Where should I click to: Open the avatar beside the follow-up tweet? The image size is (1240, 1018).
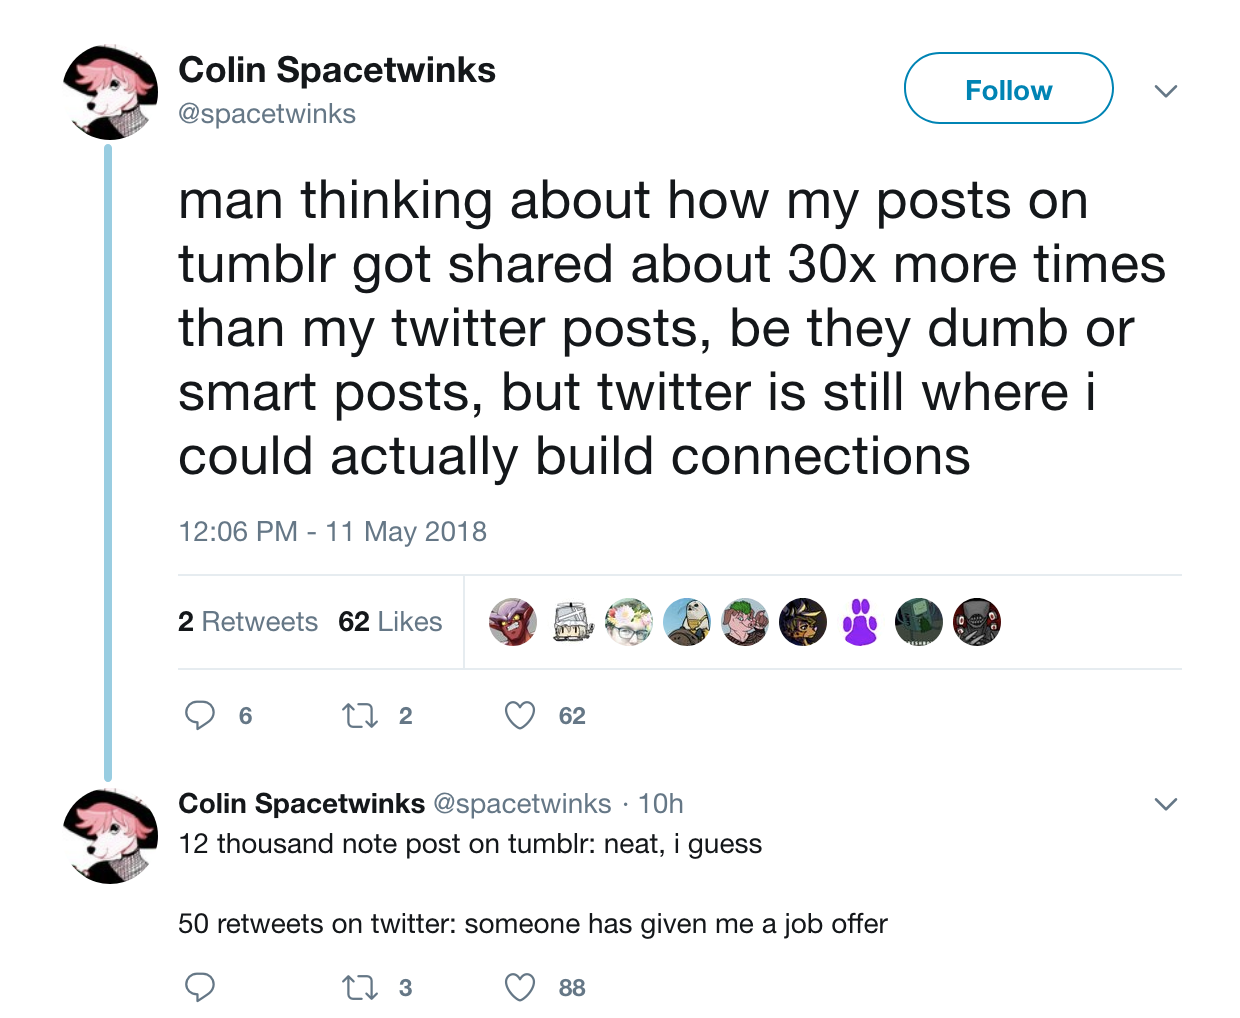pyautogui.click(x=110, y=836)
